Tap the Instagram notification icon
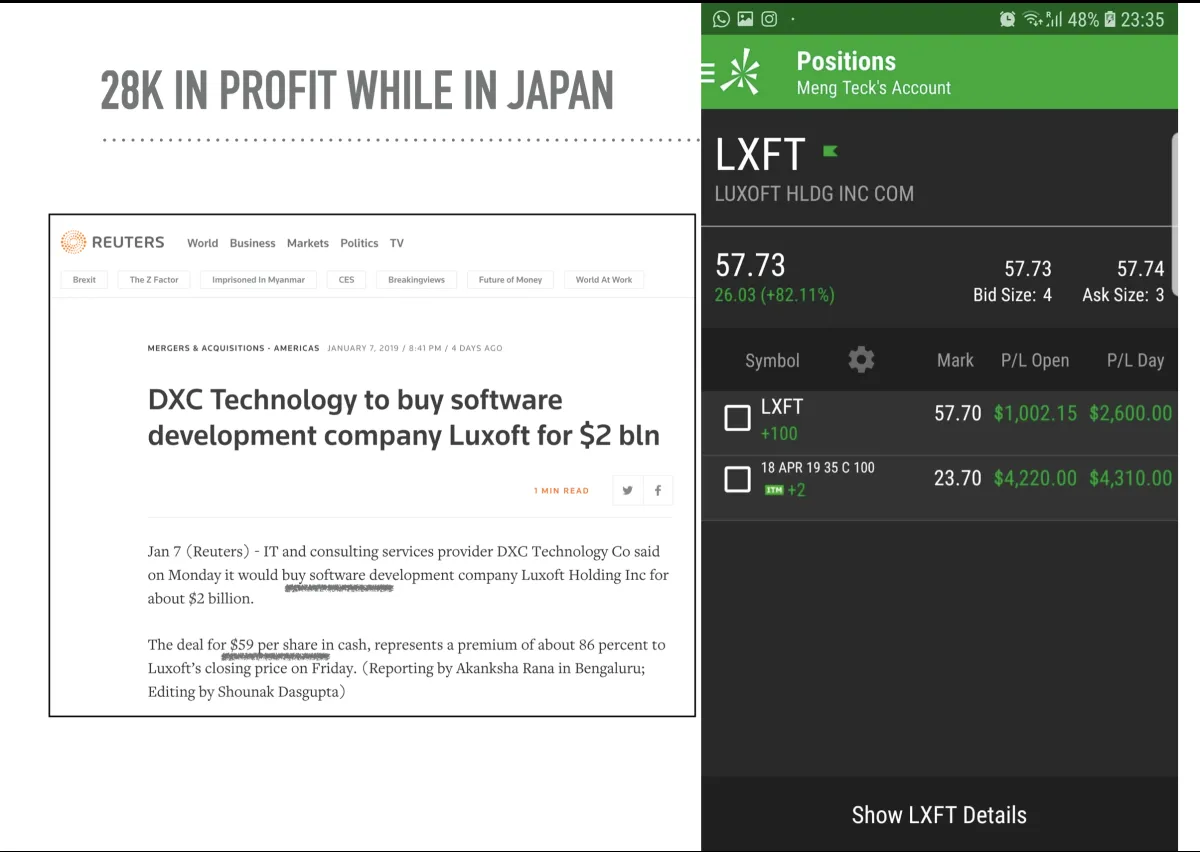1200x852 pixels. (x=769, y=18)
